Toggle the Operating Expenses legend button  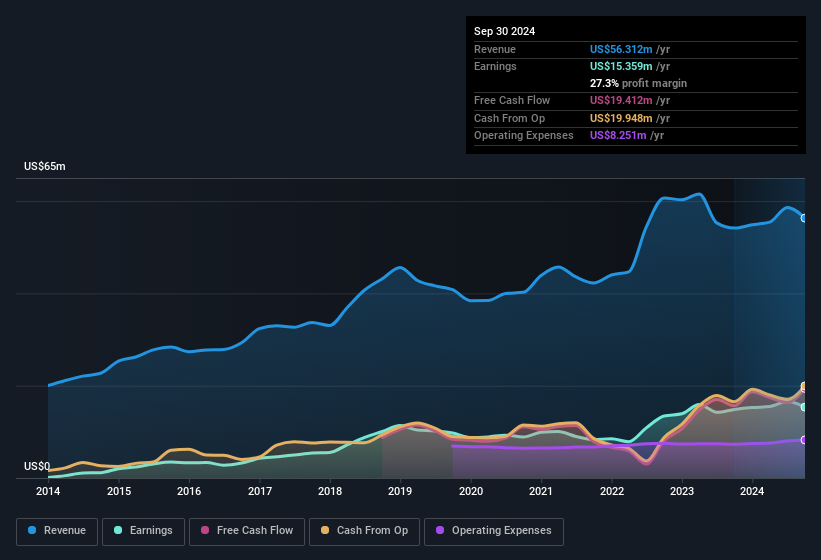(494, 532)
